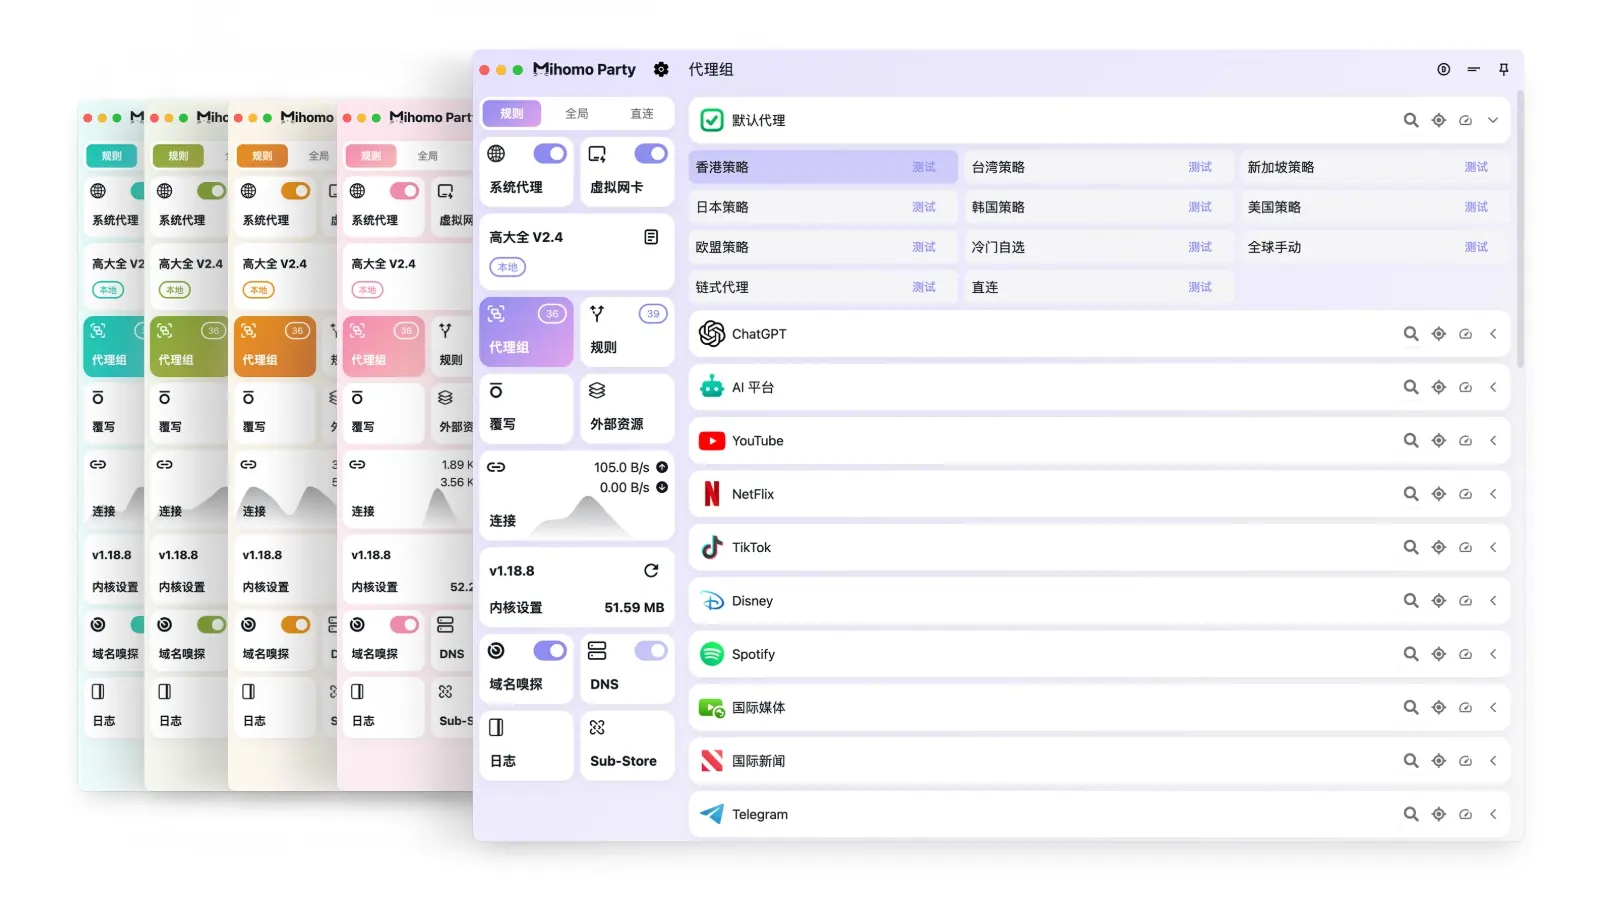Expand the Spotify proxy group
Screen dimensions: 1600x900
[x=1493, y=654]
